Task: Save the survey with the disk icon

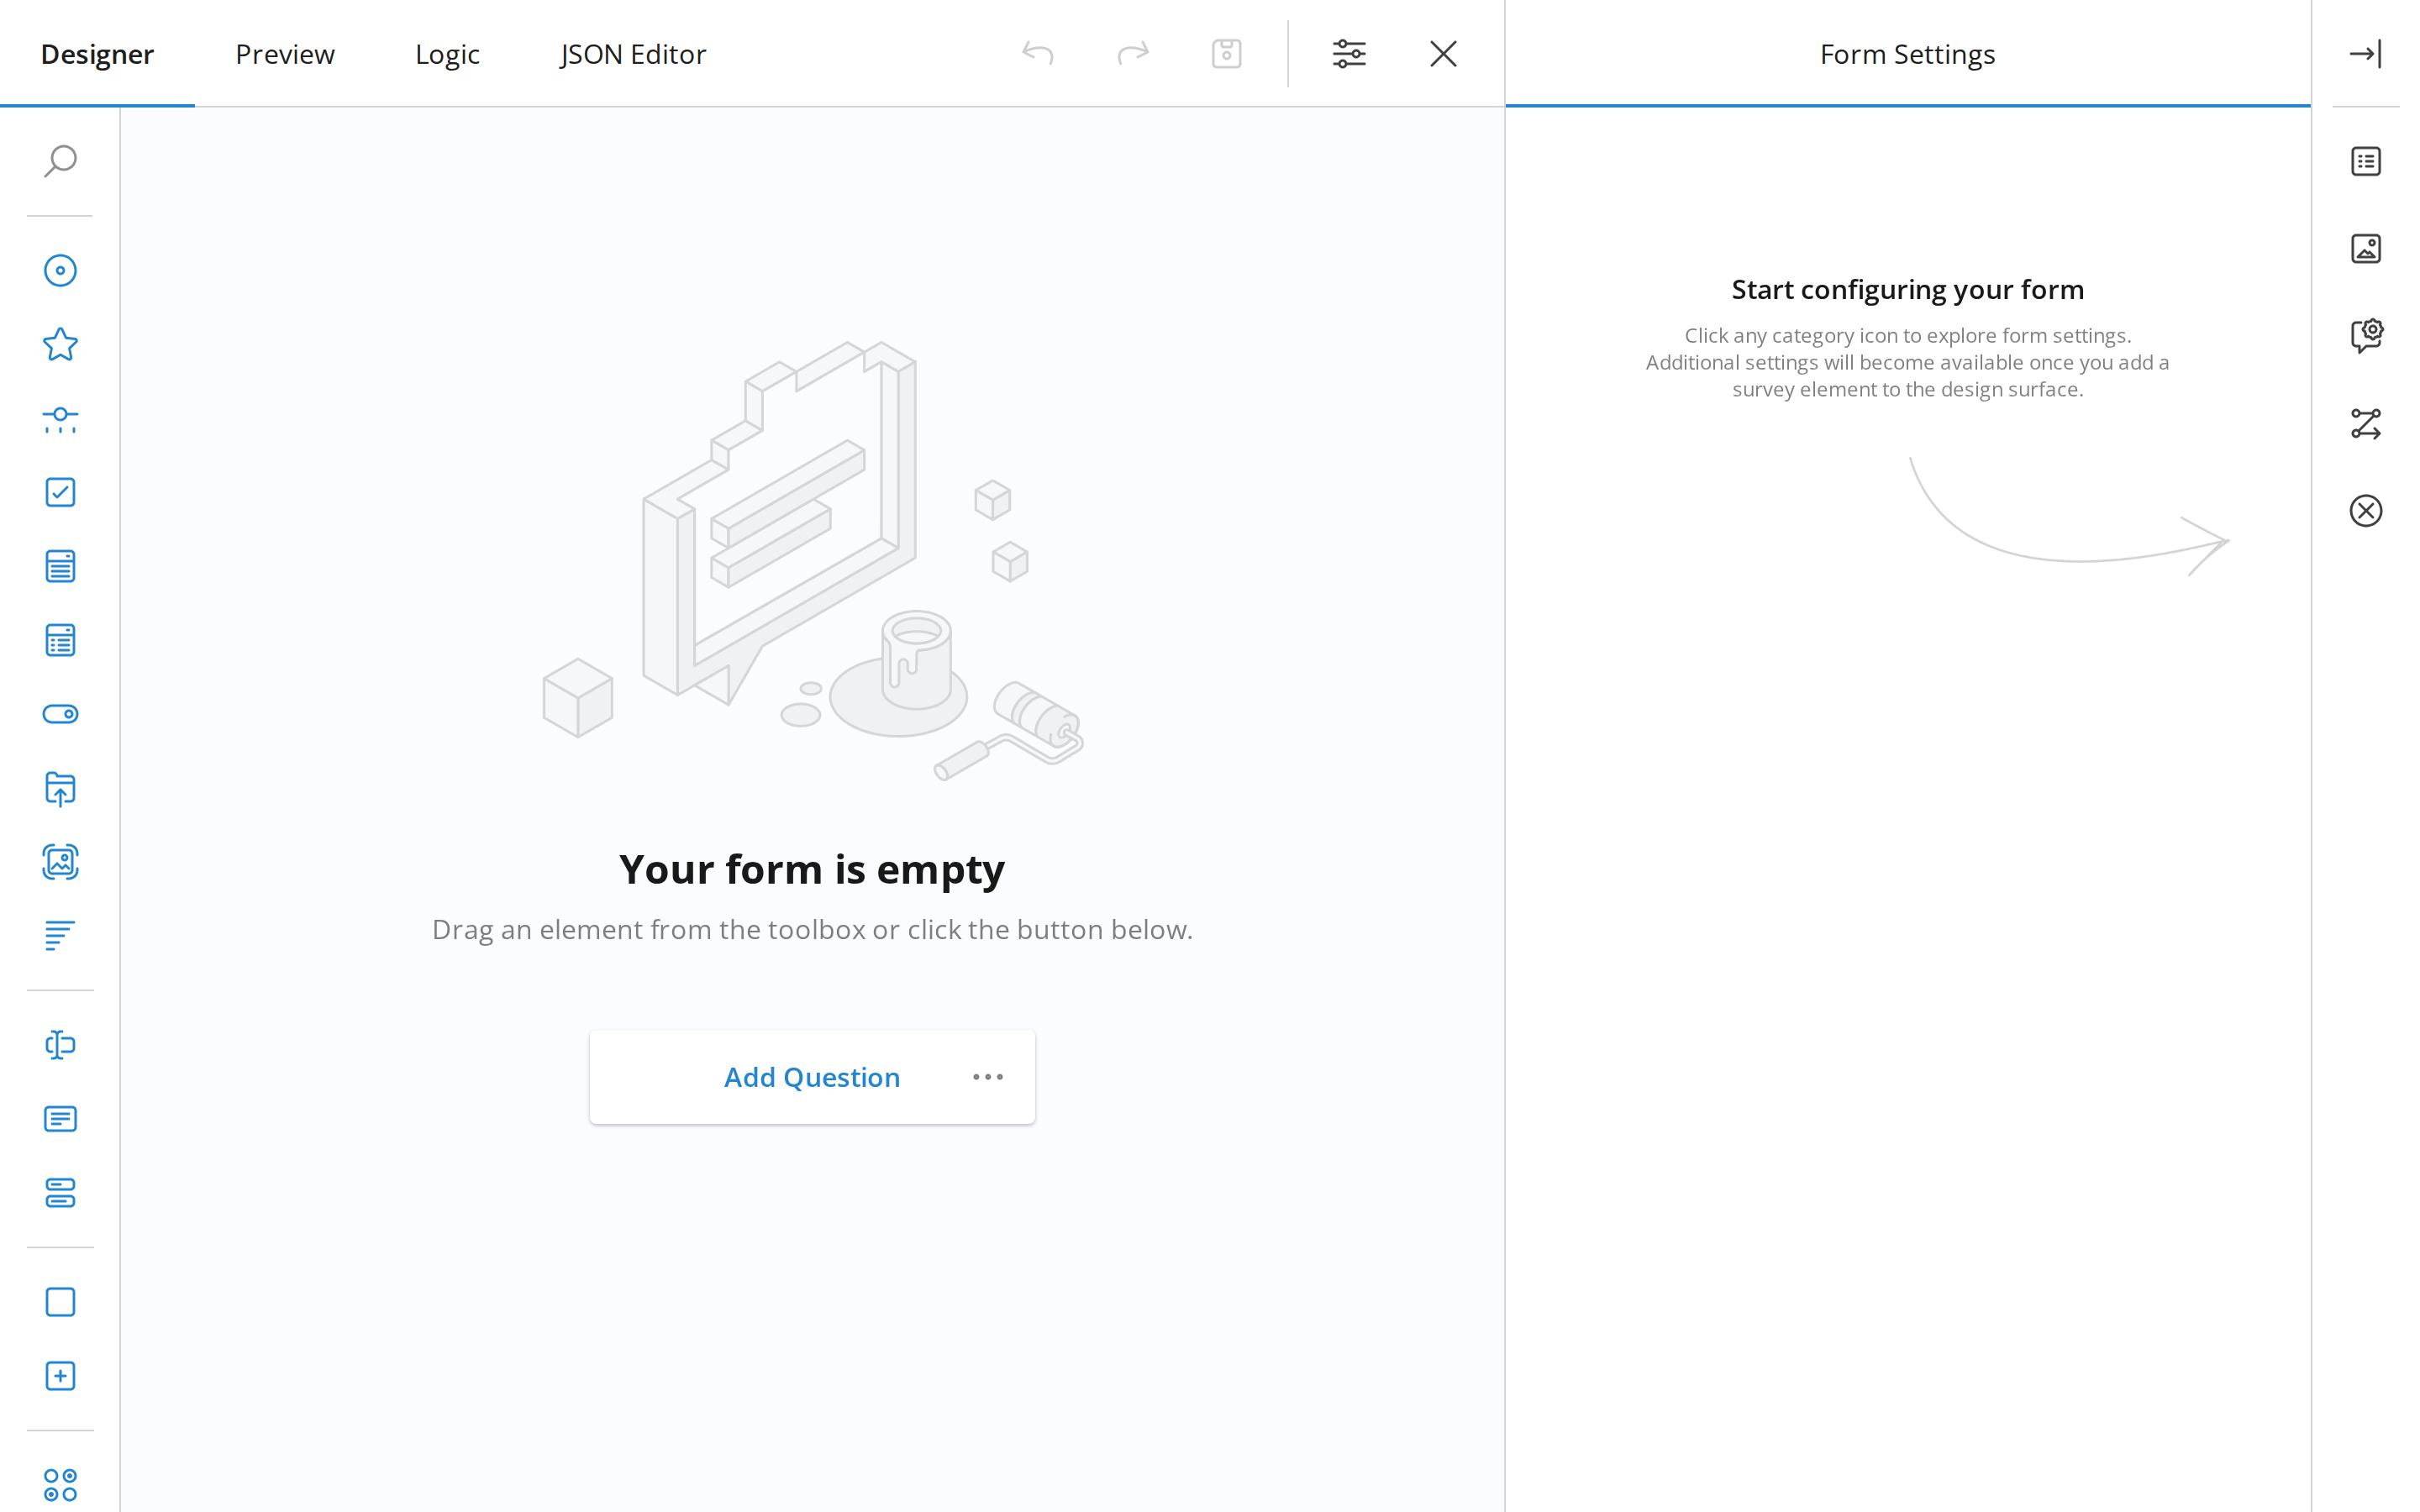Action: (x=1227, y=53)
